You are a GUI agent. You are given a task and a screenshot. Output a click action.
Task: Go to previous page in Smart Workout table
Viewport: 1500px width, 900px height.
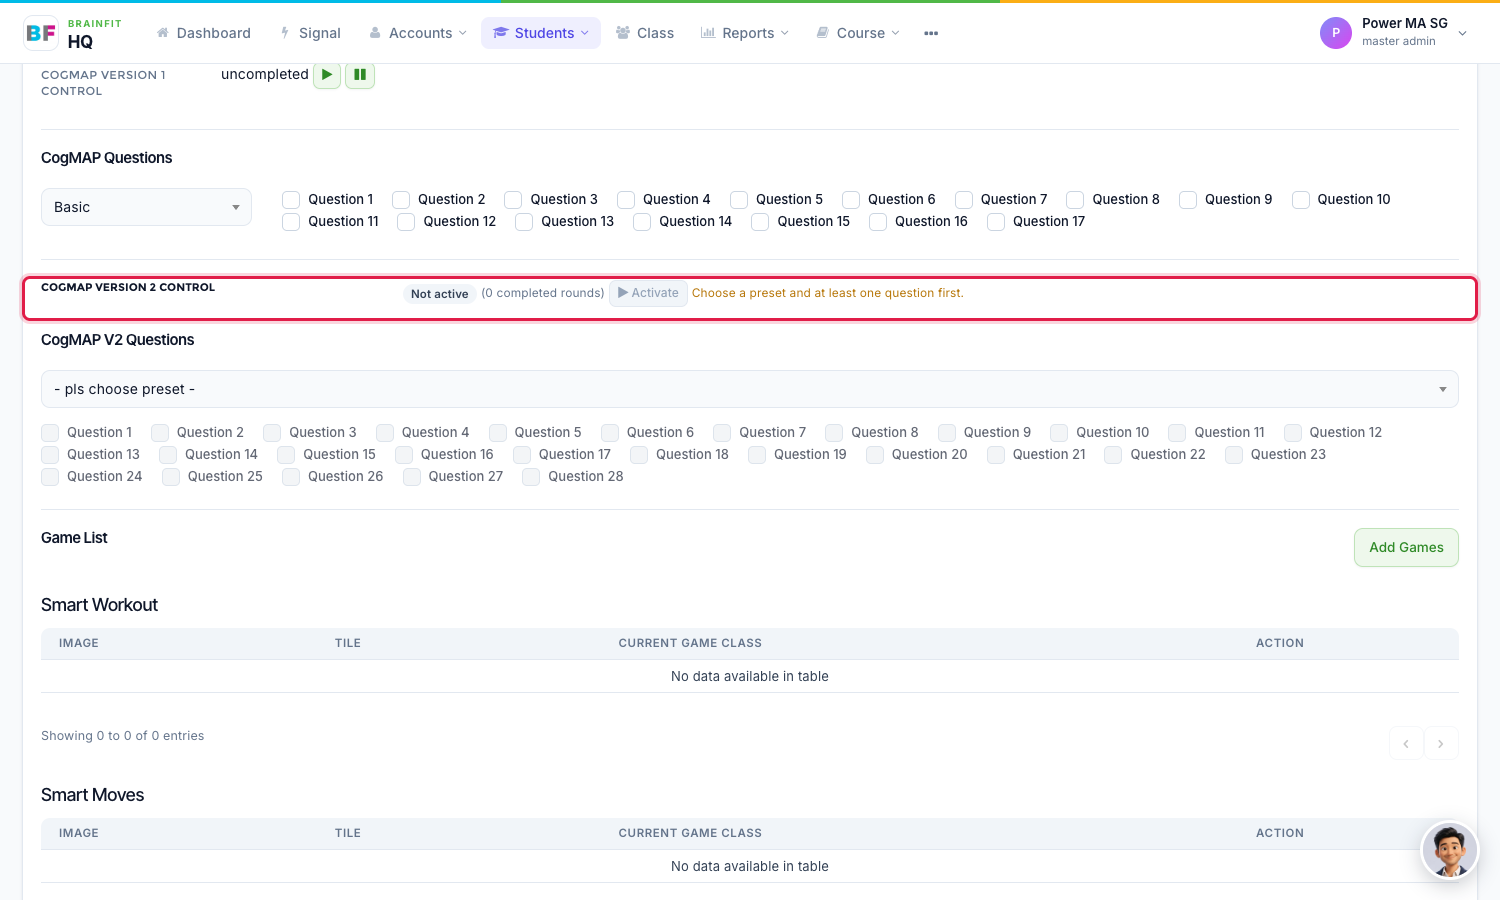coord(1406,743)
